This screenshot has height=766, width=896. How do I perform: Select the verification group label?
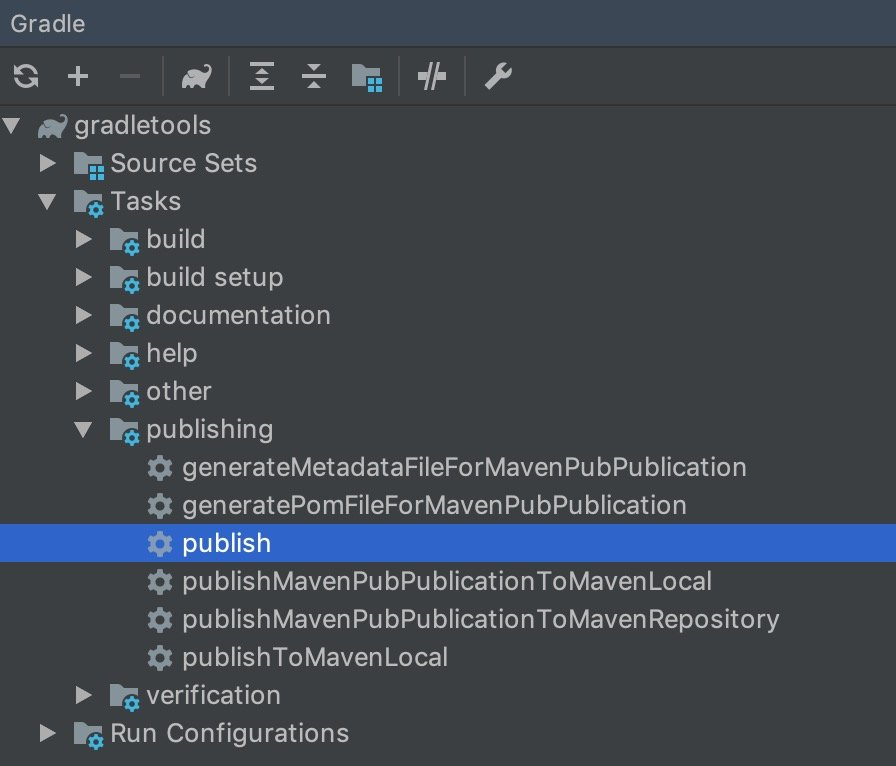click(213, 695)
